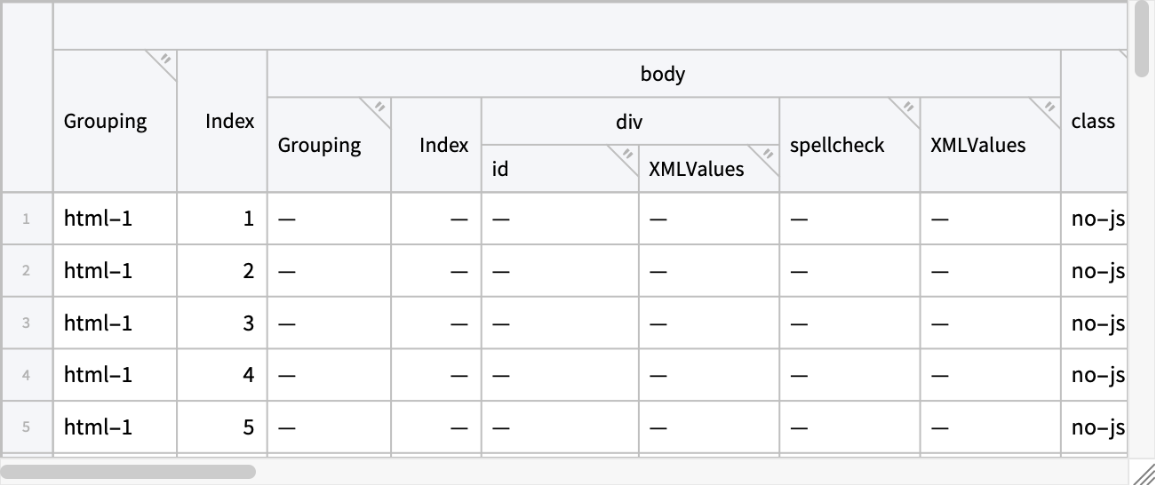Click corner icon in body XMLValues header
Viewport: 1156px width, 486px height.
coord(1048,108)
